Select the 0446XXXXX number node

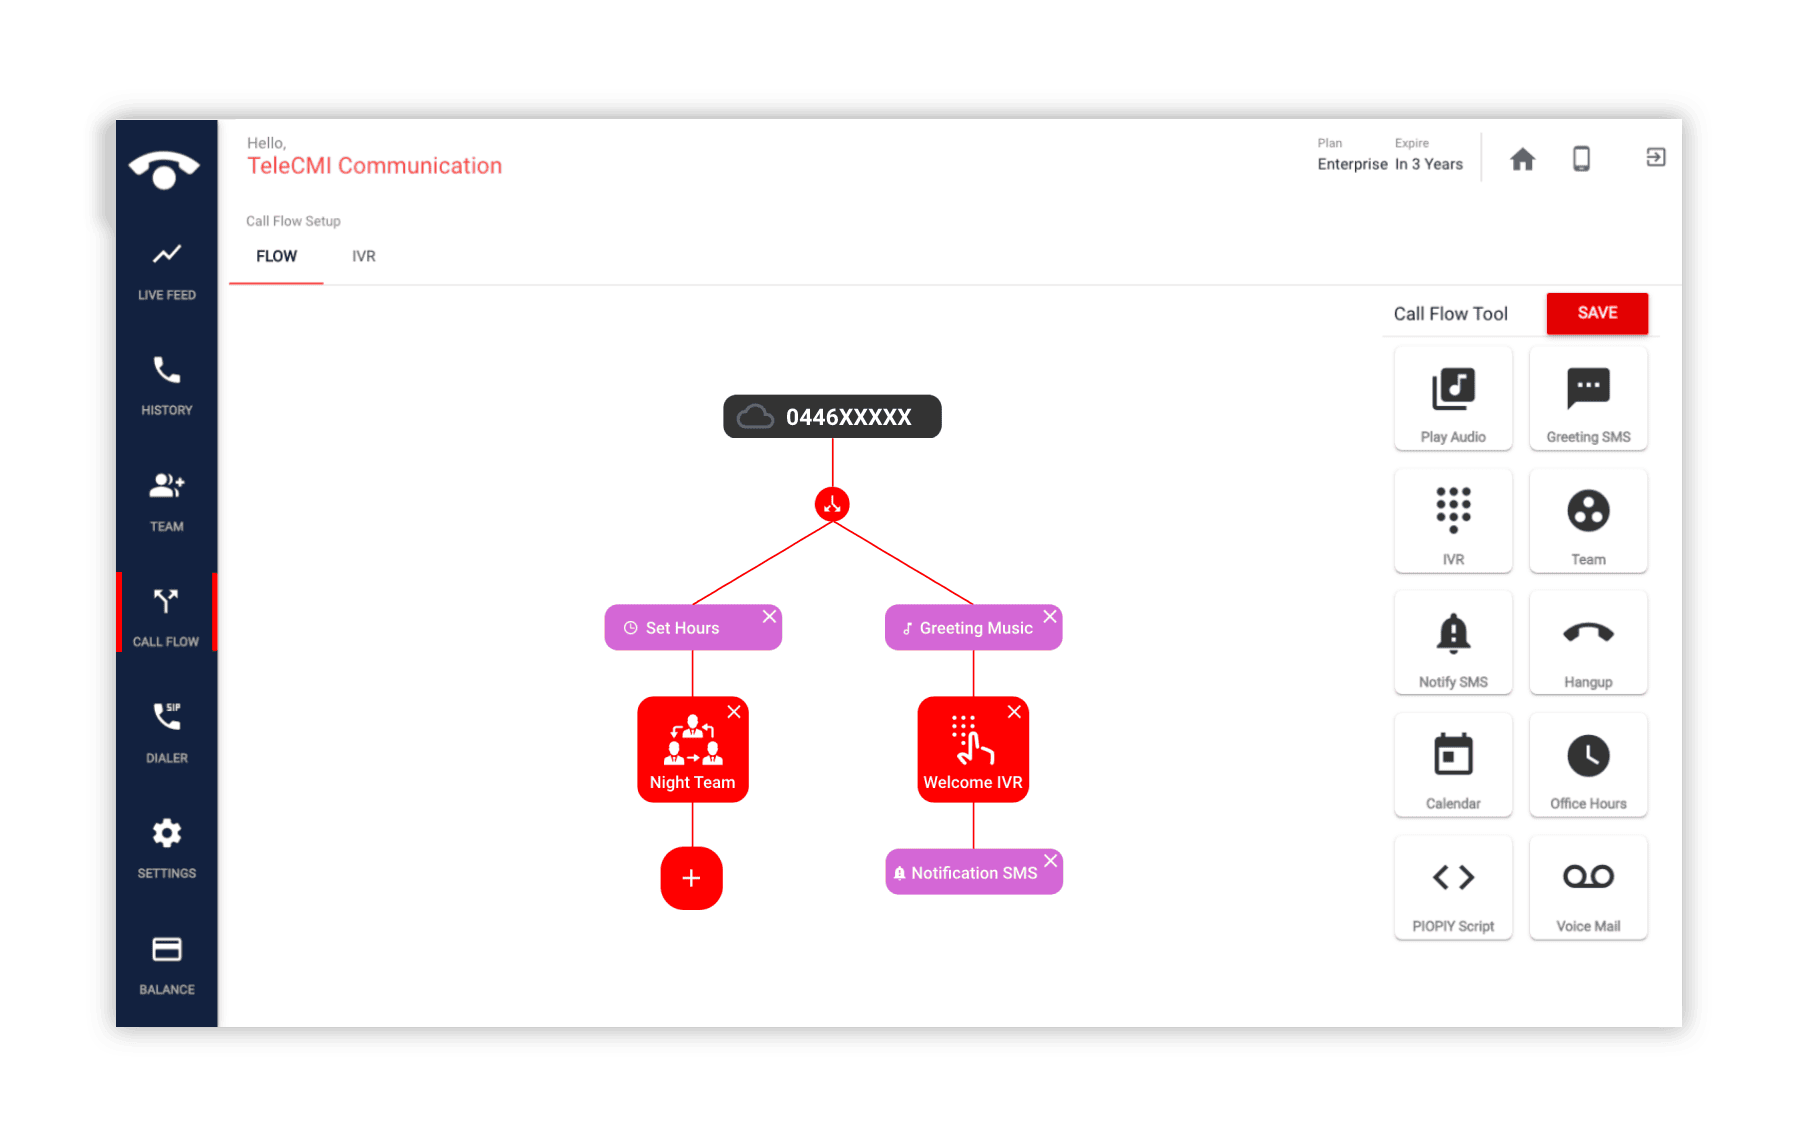pos(832,416)
